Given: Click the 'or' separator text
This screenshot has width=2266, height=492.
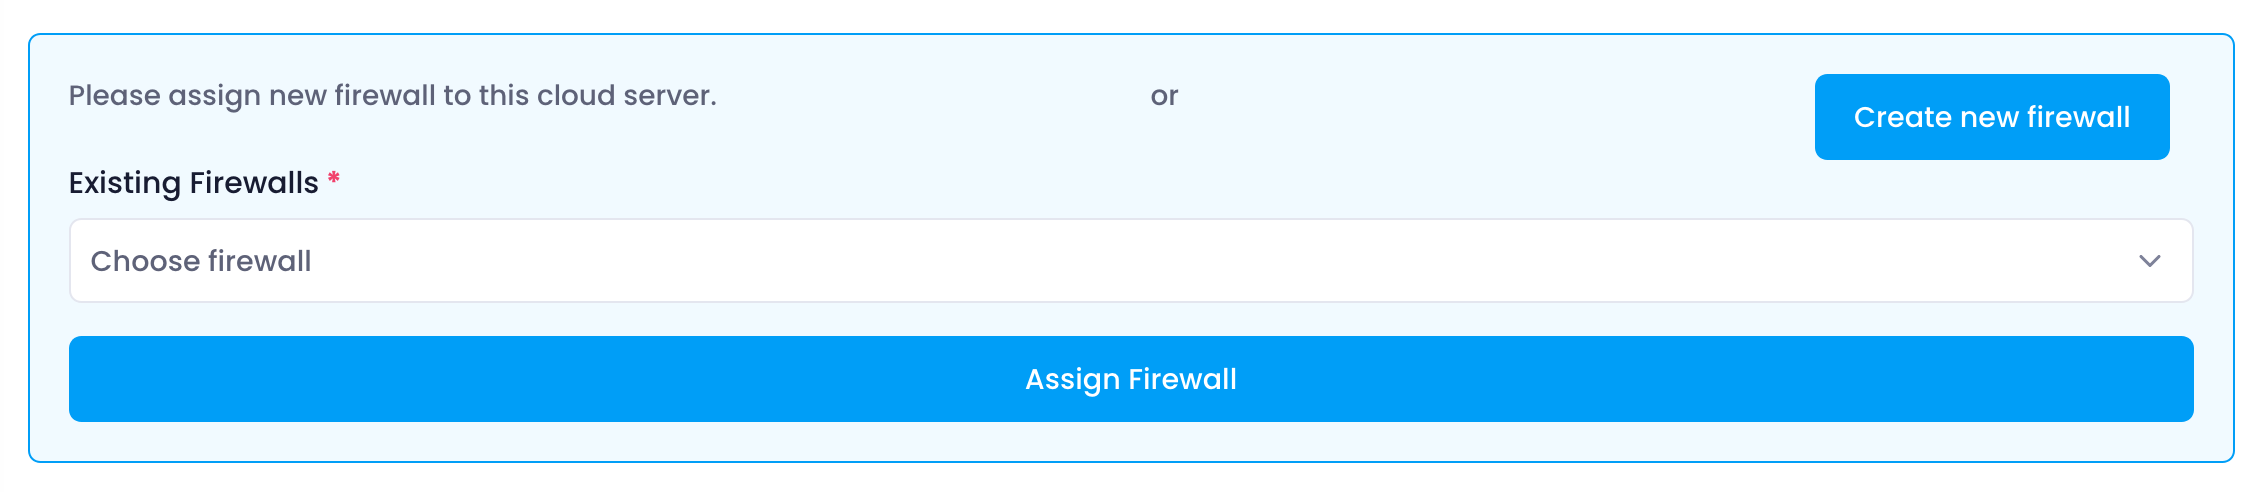Looking at the screenshot, I should click(x=1164, y=96).
